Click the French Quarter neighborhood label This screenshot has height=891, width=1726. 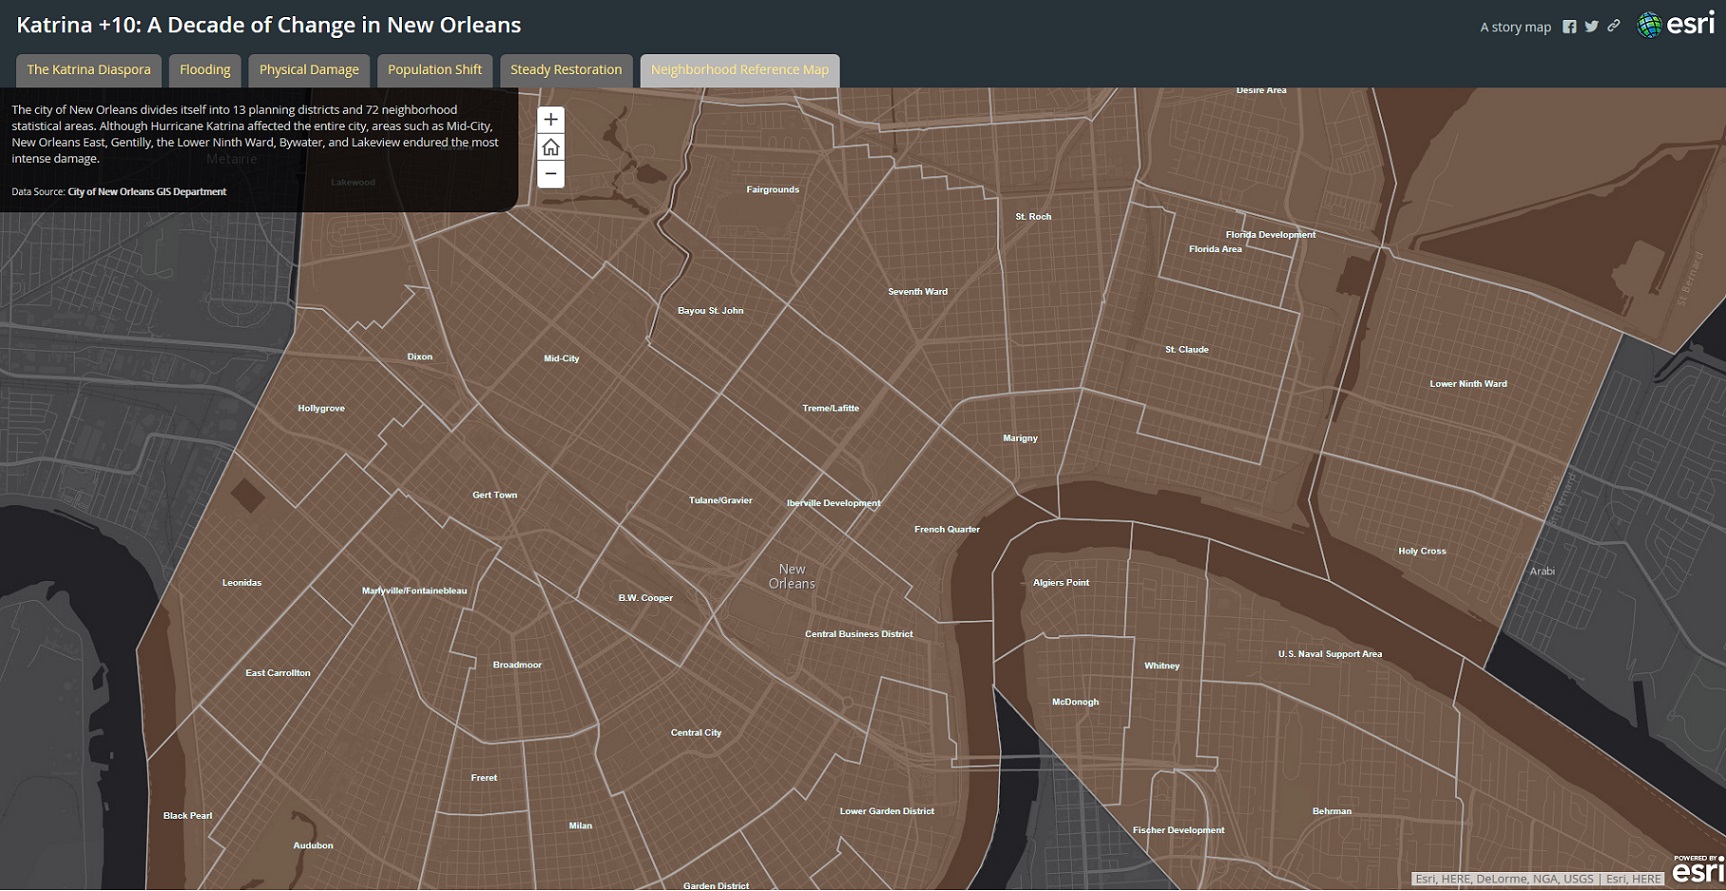point(946,529)
